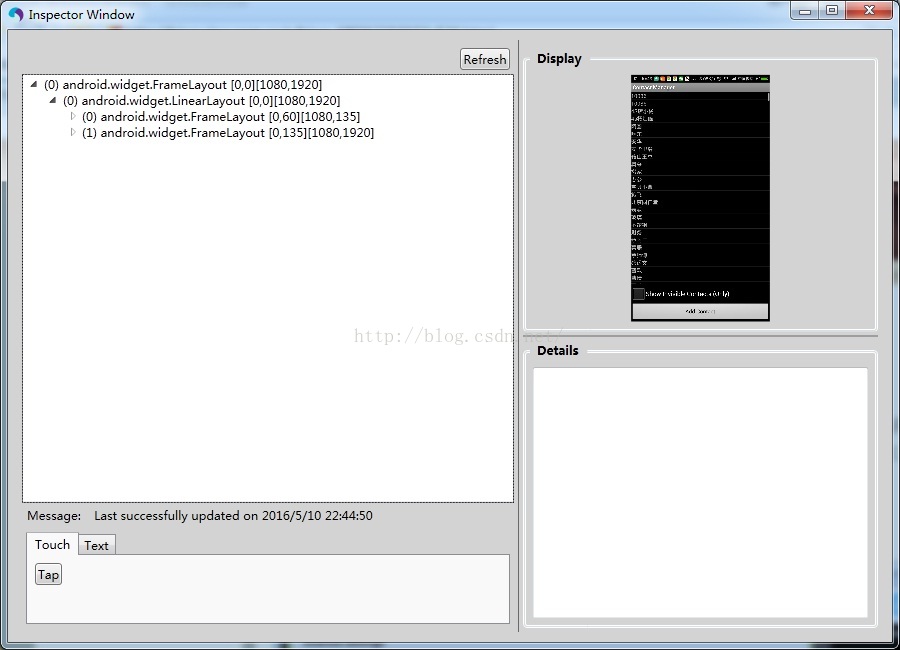
Task: Toggle the checkbox in device preview
Action: click(638, 293)
